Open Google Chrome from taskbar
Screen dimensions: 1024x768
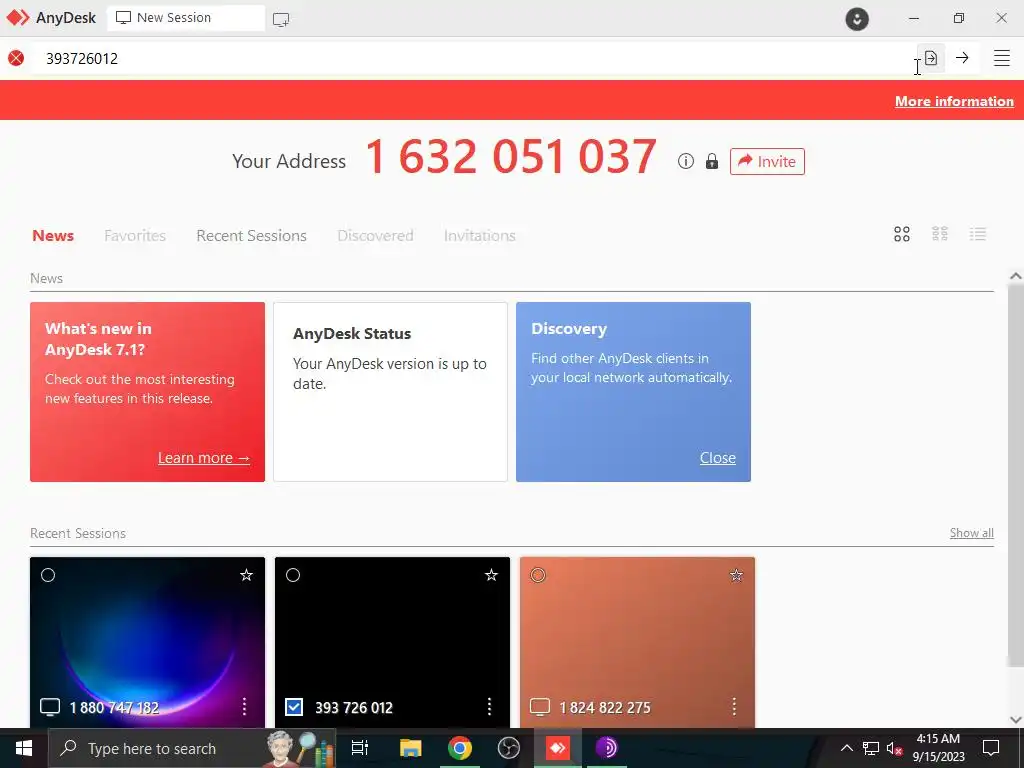[460, 748]
